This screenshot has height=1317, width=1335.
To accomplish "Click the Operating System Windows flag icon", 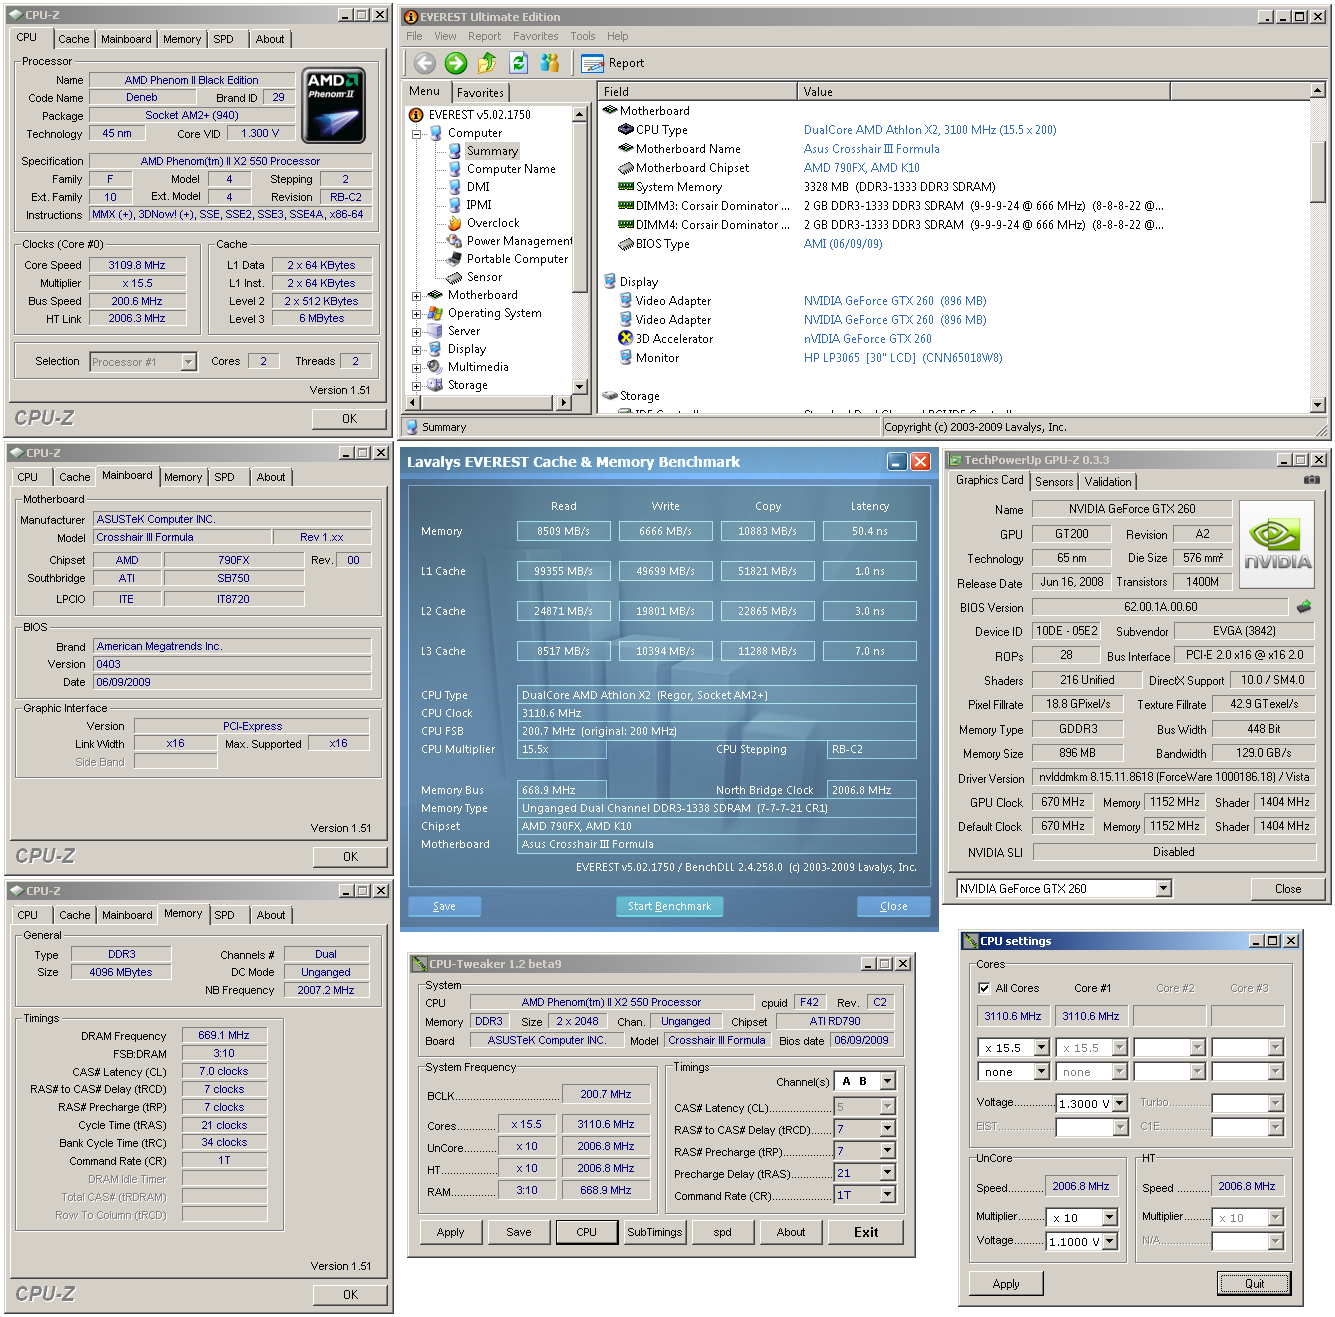I will coord(435,313).
